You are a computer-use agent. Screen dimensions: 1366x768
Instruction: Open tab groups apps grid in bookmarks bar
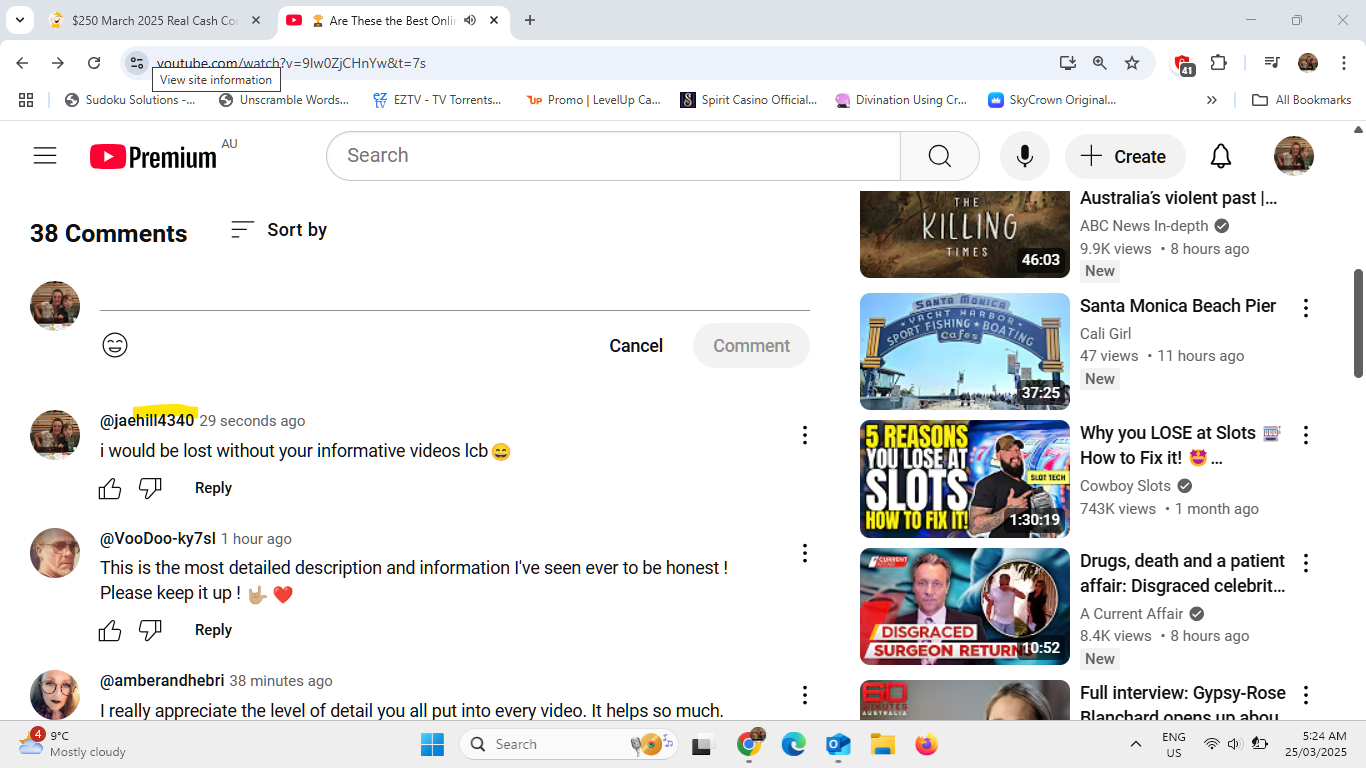pos(26,100)
